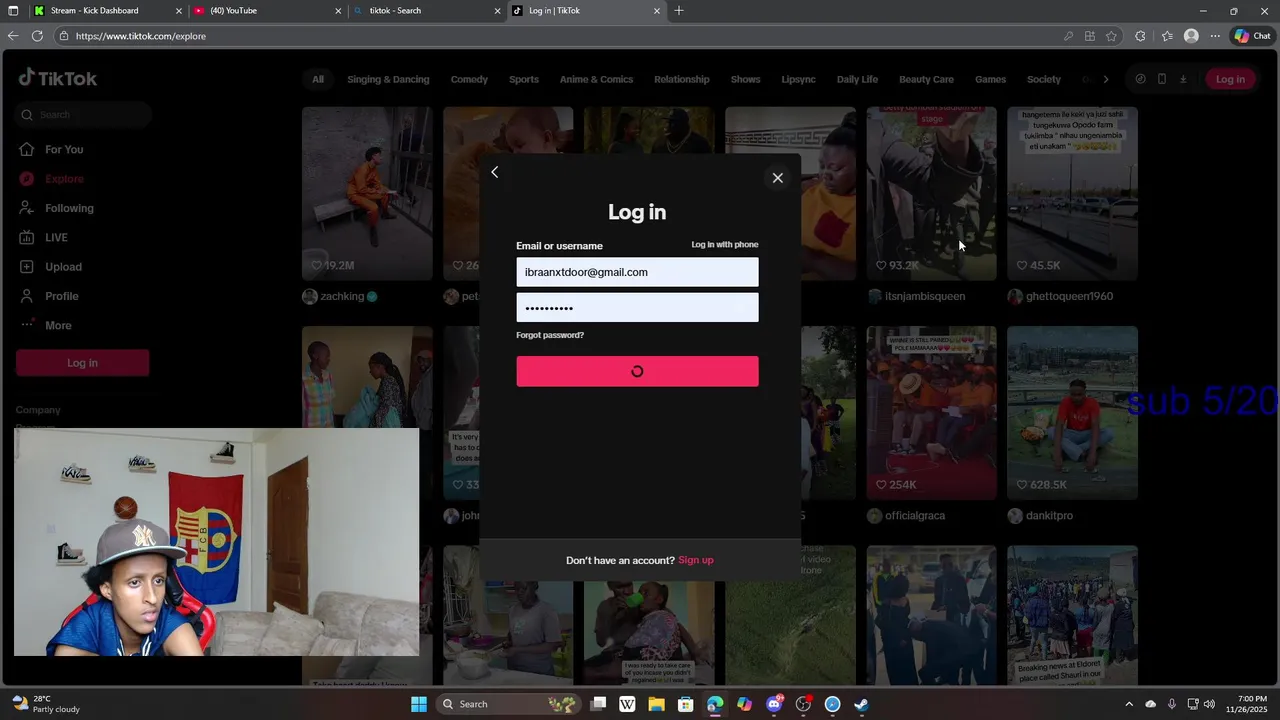Click the Email or username field
This screenshot has height=720, width=1280.
[x=637, y=272]
